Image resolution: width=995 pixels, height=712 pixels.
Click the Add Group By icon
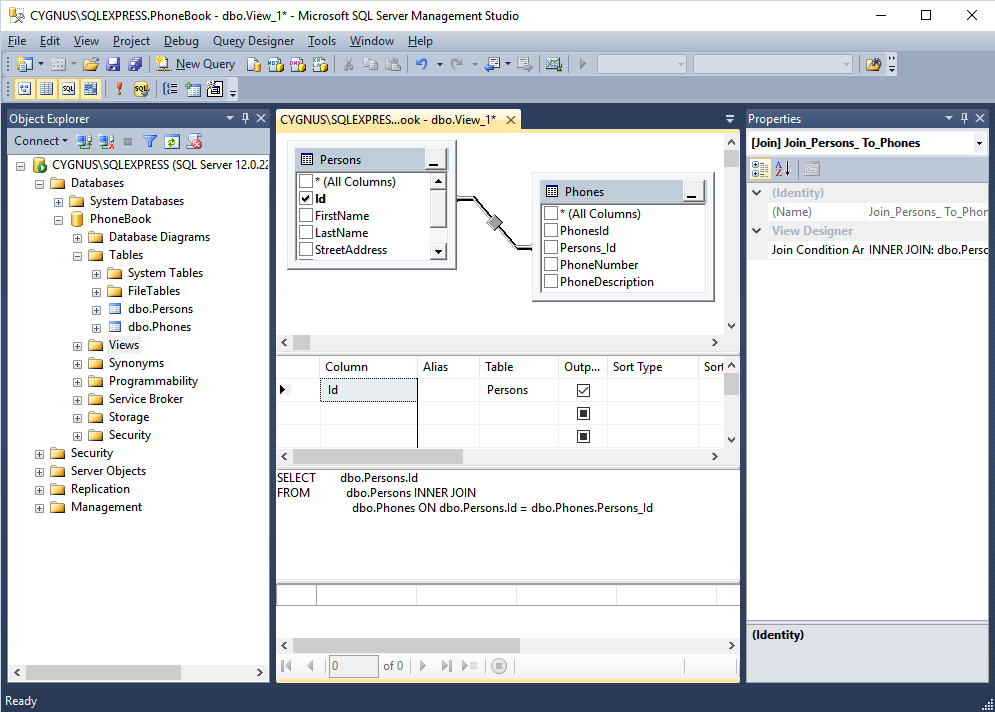(x=170, y=89)
